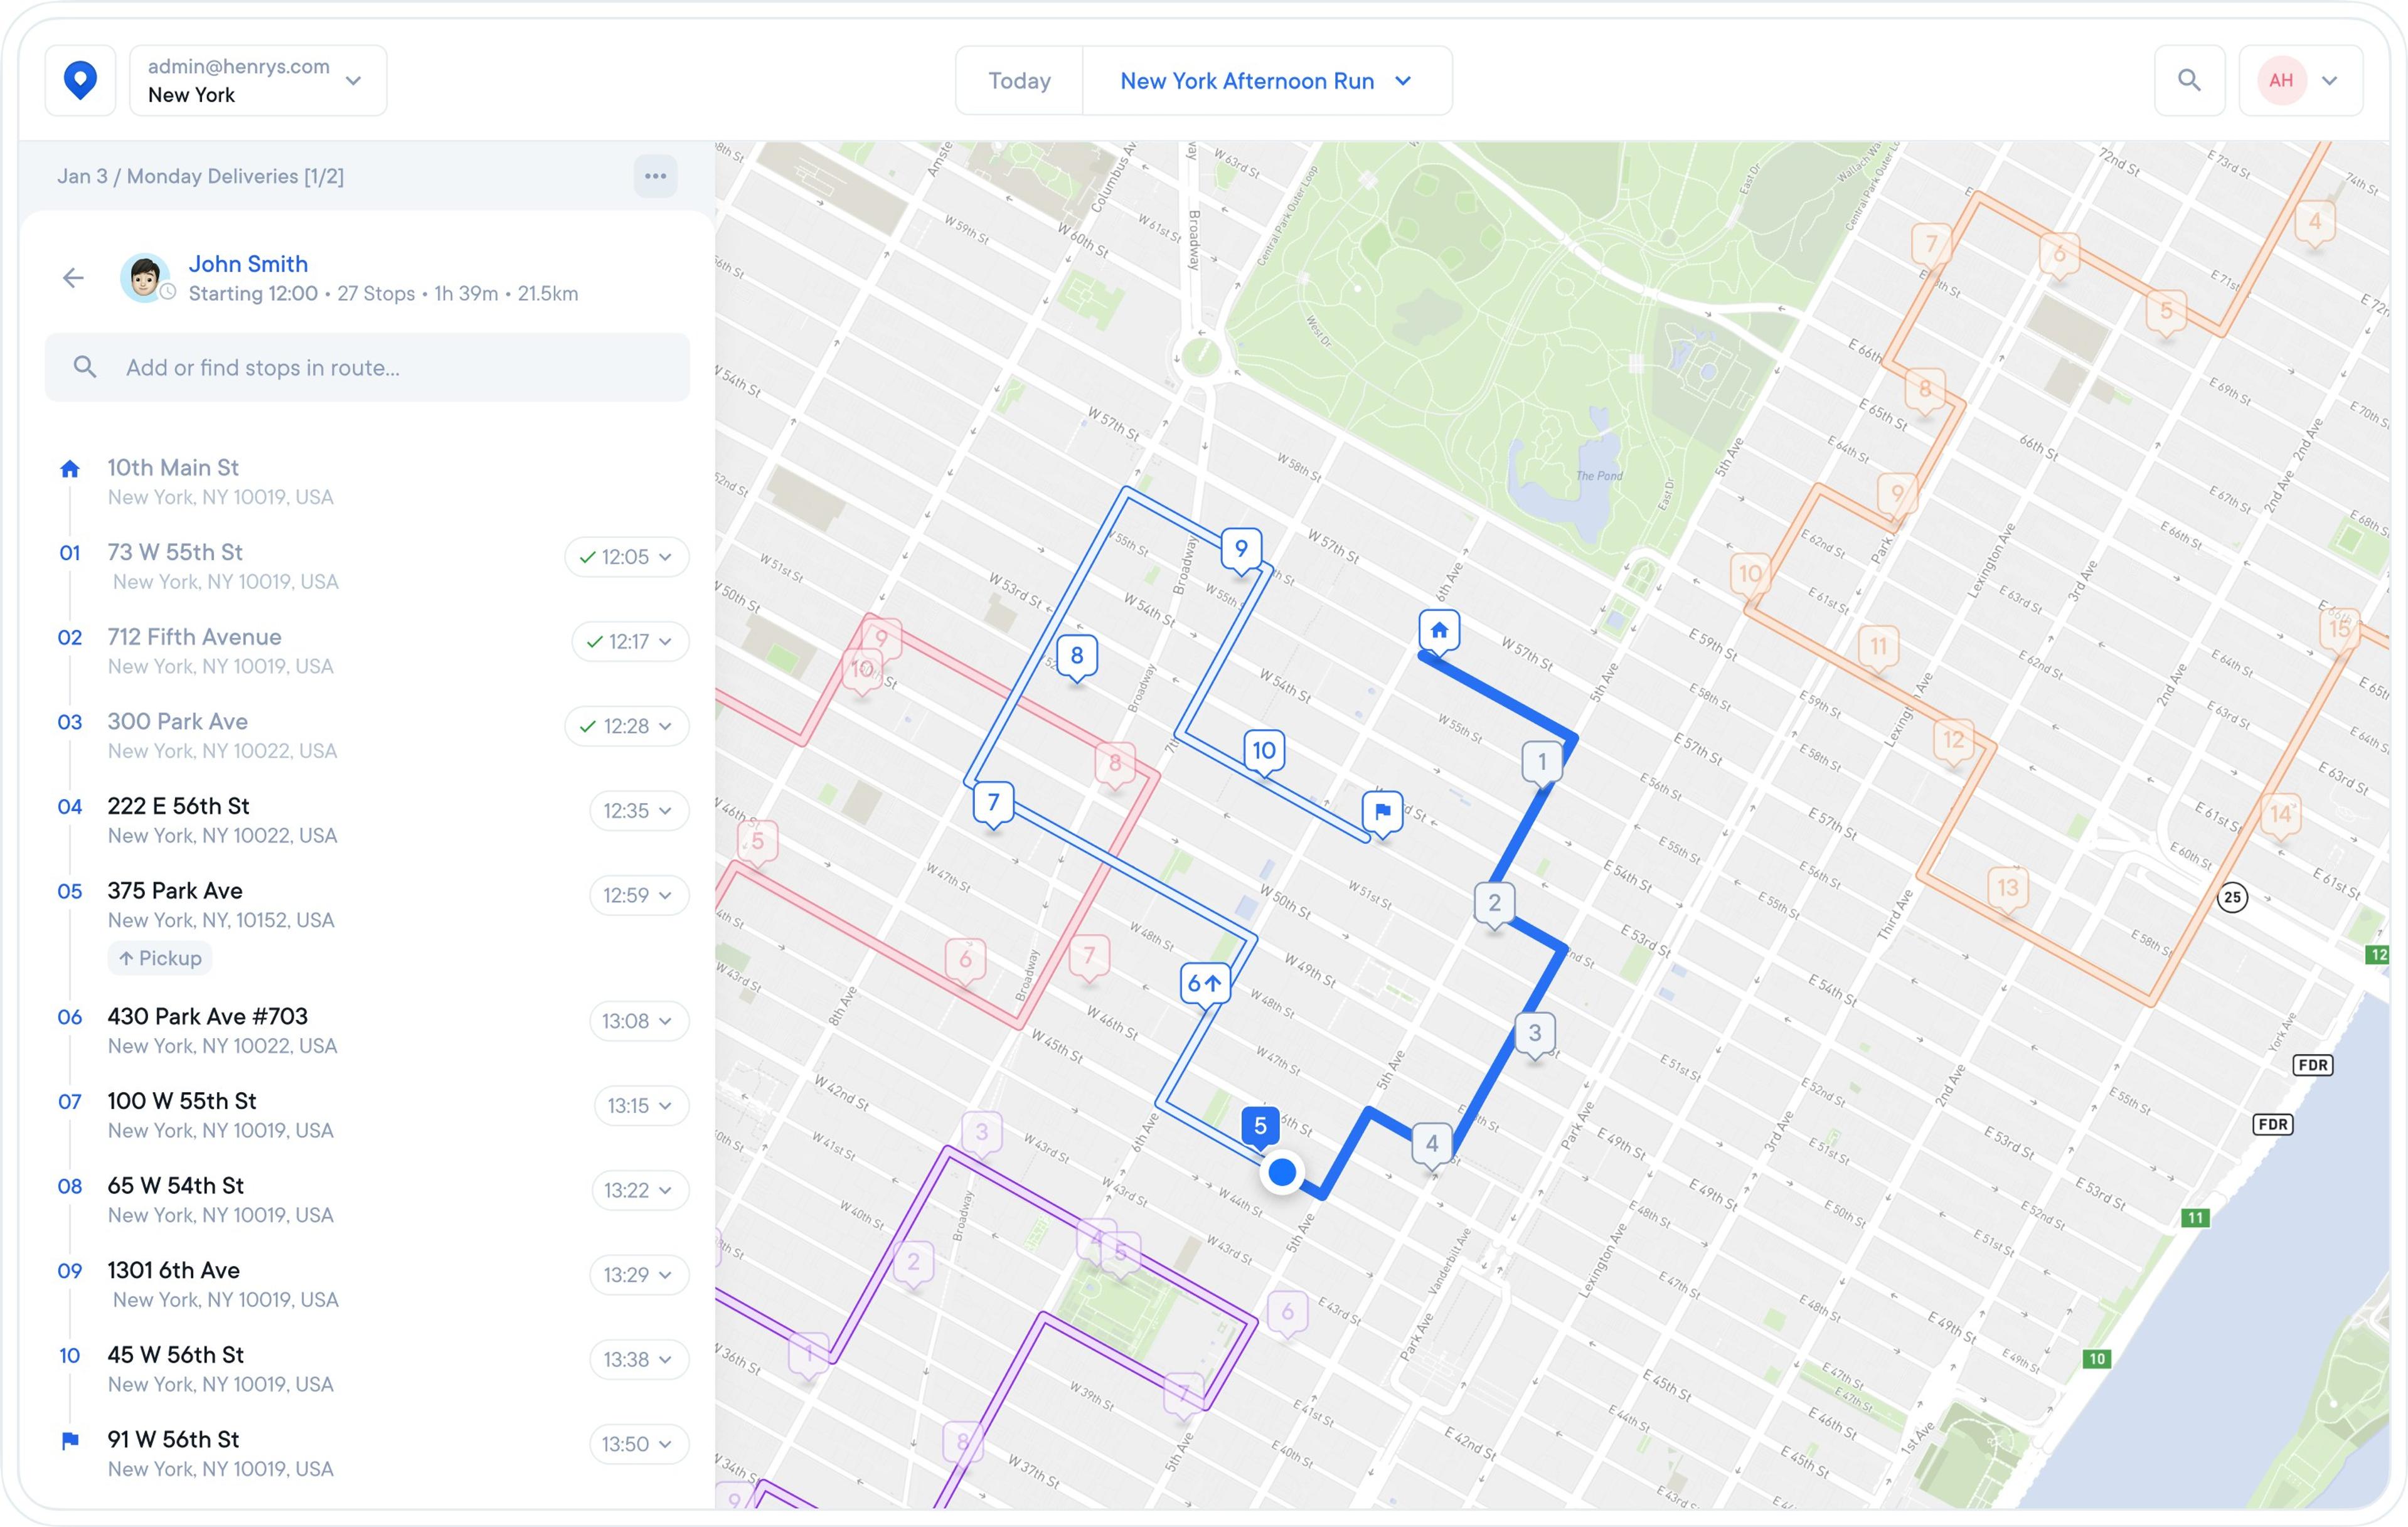
Task: Click the home icon beside 10th Main St
Action: (x=70, y=468)
